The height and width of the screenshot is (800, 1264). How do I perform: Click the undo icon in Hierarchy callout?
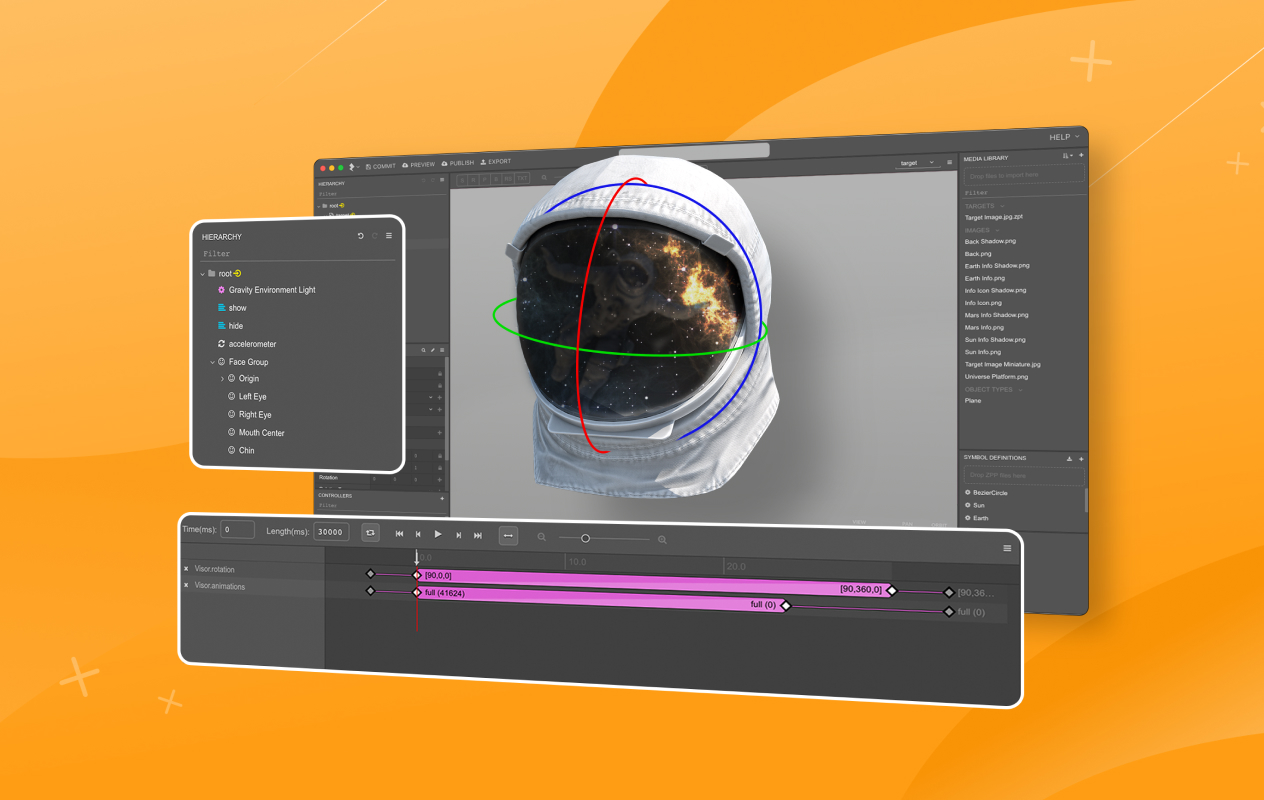pyautogui.click(x=360, y=236)
